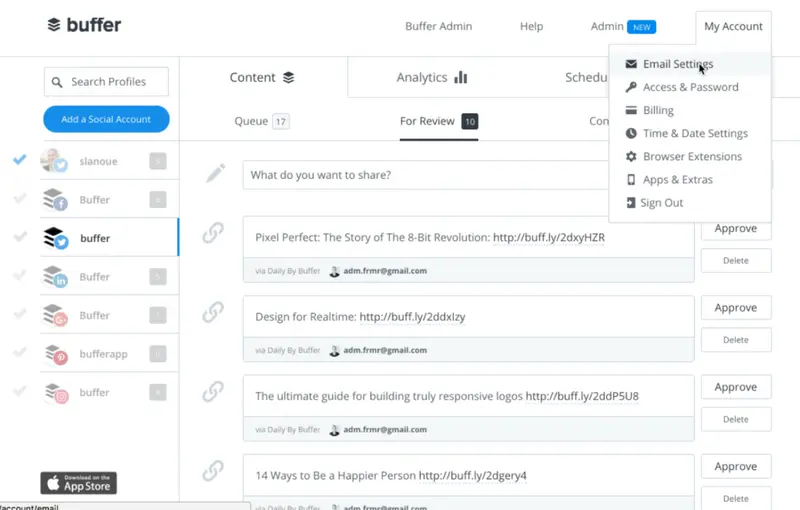Click the Search Profiles field
The image size is (800, 510).
(x=106, y=82)
